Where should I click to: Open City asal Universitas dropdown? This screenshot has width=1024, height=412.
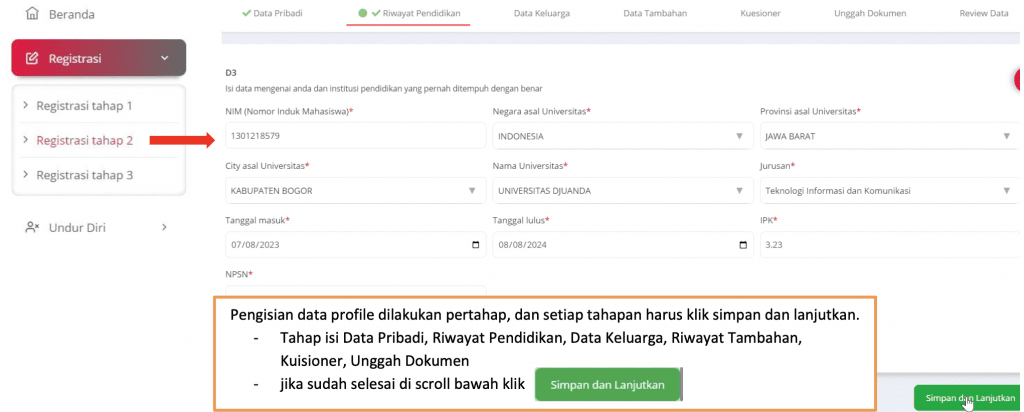[x=472, y=190]
